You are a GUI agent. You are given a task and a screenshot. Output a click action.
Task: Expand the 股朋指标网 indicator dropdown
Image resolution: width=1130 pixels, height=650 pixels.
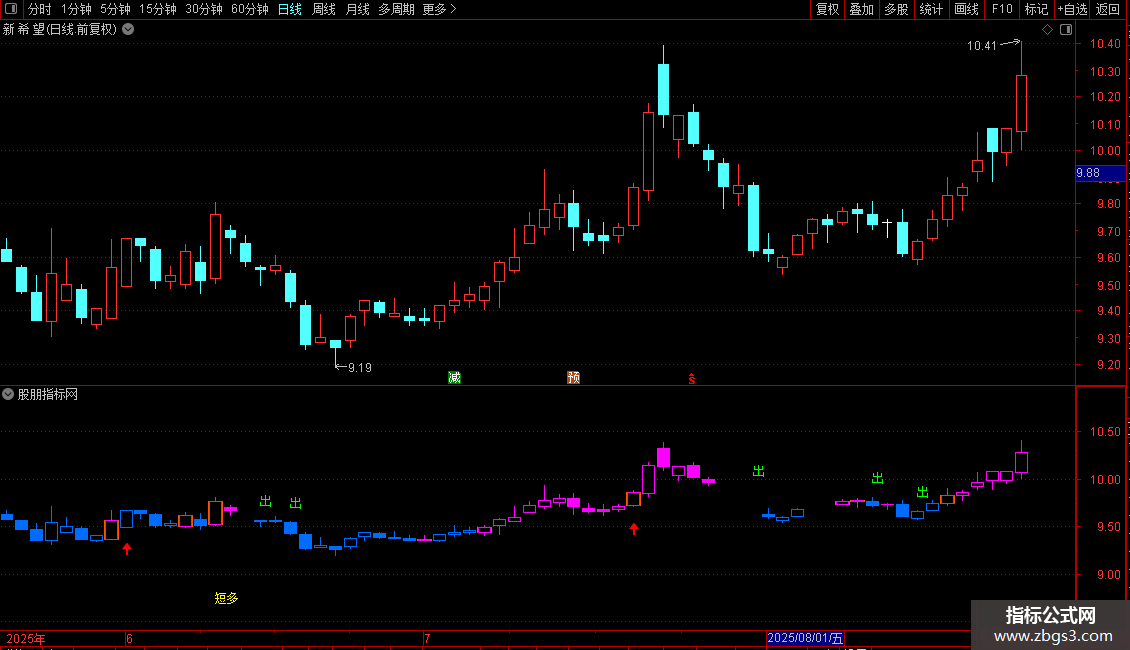[8, 394]
